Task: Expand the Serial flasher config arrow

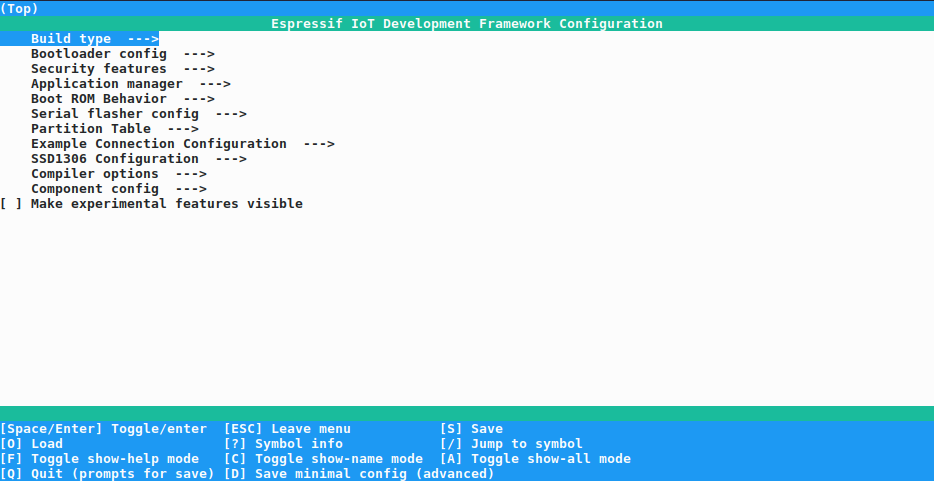Action: 231,114
